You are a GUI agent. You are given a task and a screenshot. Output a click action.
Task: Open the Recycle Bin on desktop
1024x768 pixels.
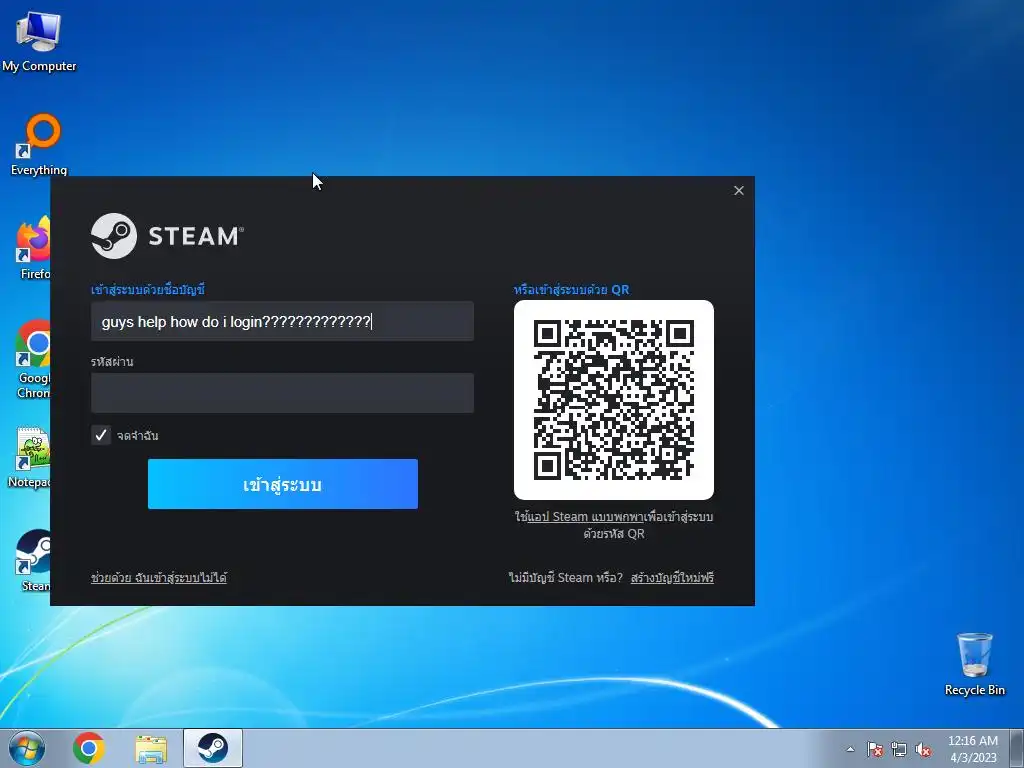pos(974,664)
